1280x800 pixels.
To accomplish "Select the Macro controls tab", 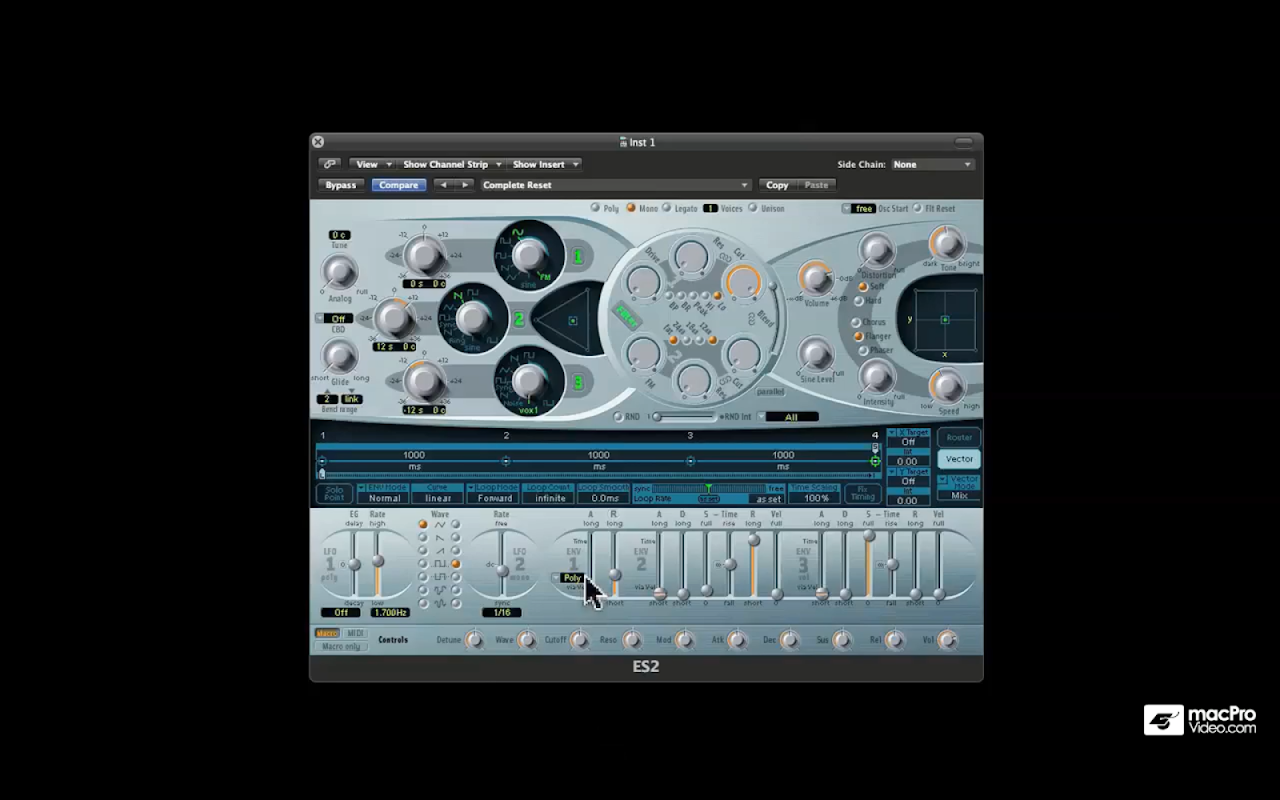I will 327,633.
